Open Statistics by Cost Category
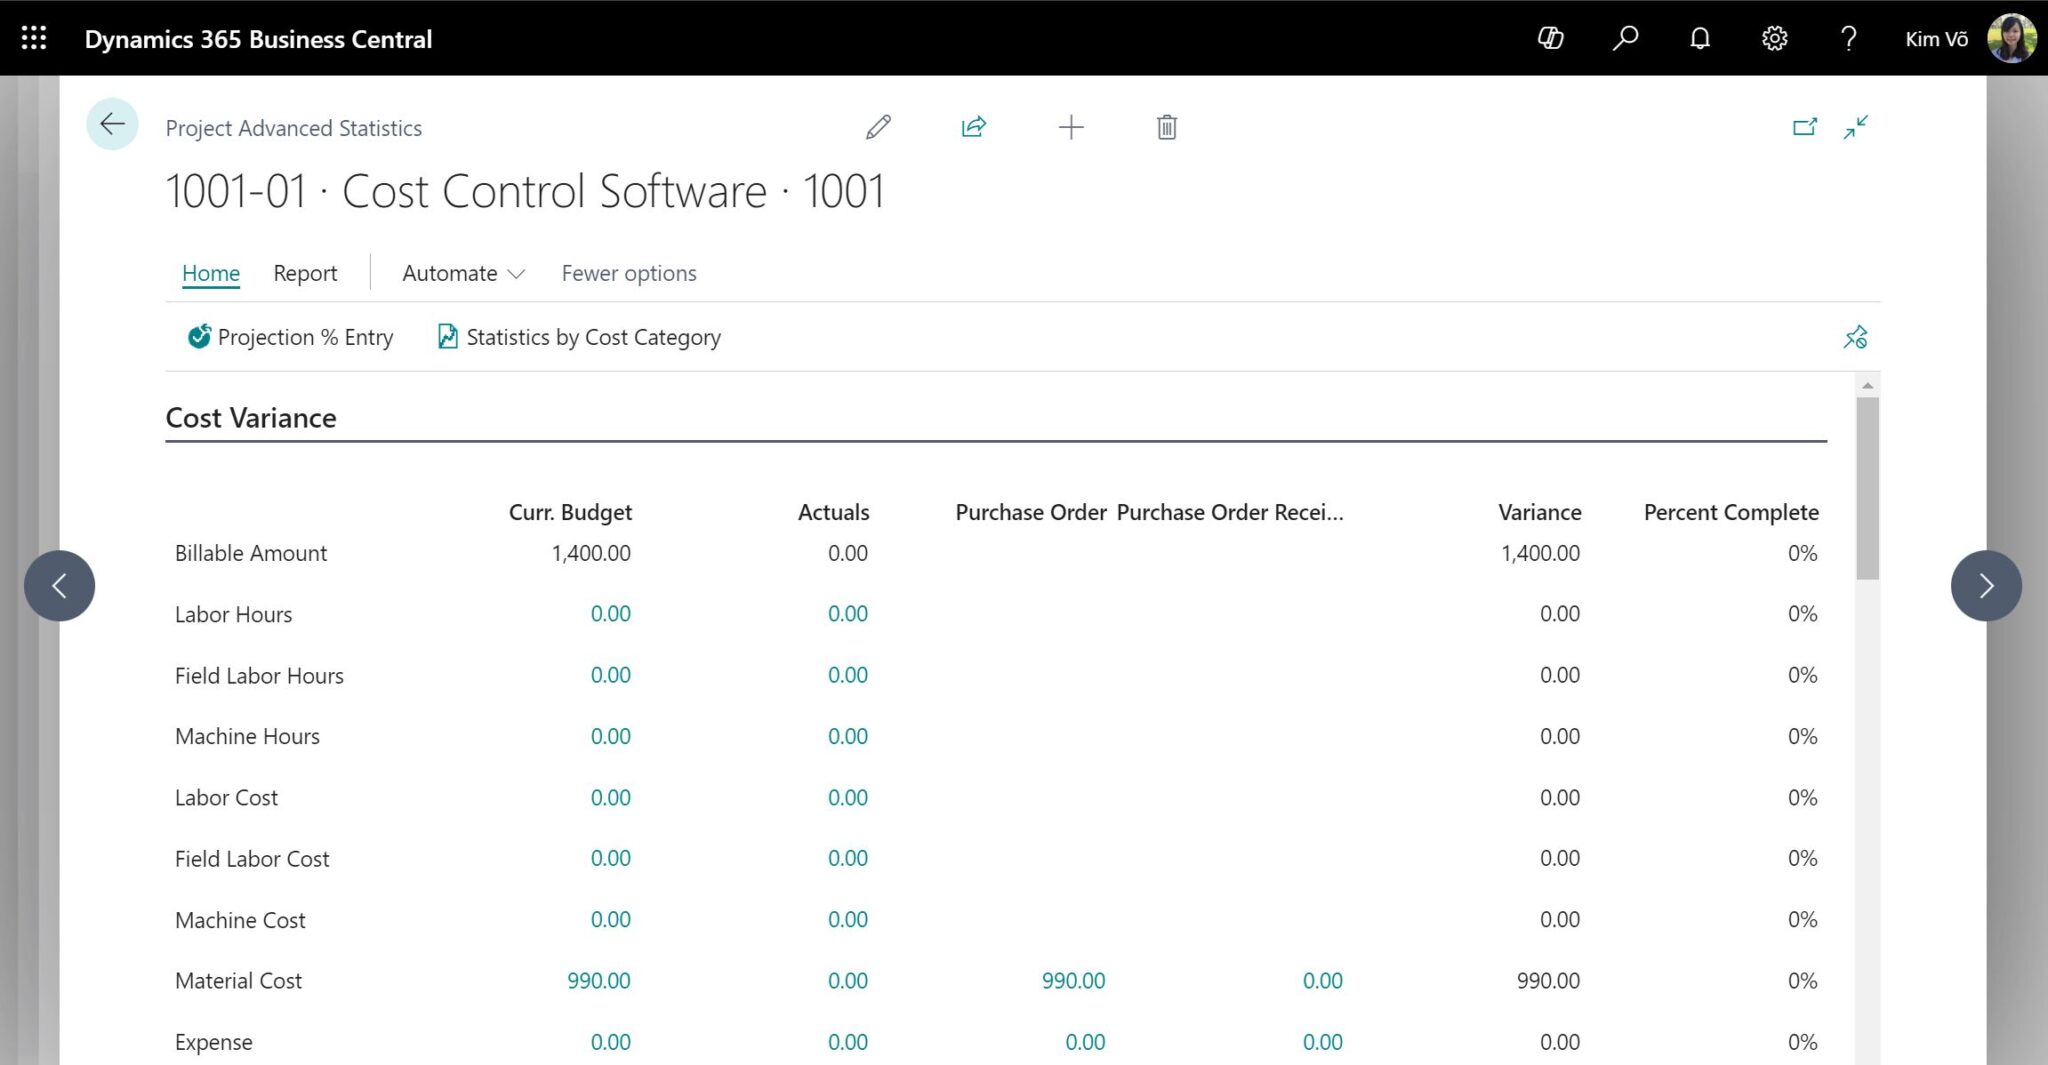This screenshot has height=1065, width=2048. tap(579, 337)
